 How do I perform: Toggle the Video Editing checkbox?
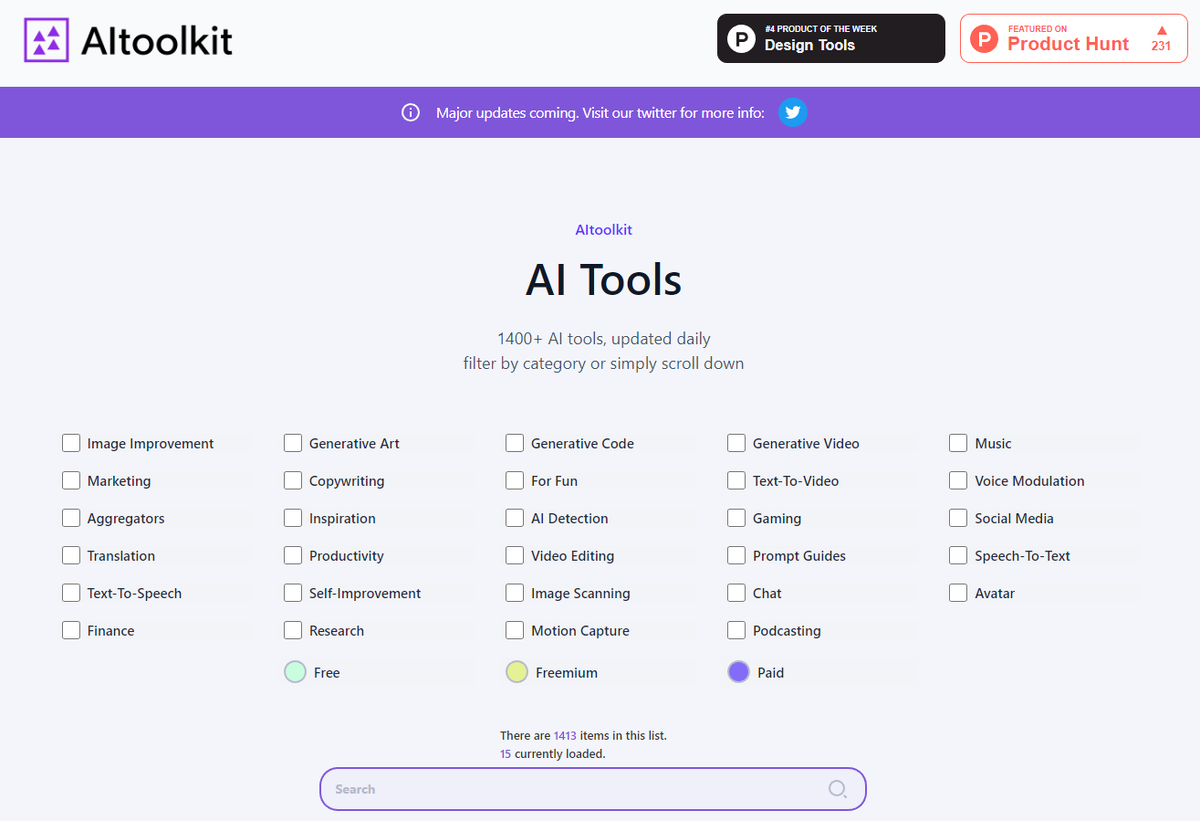[515, 556]
